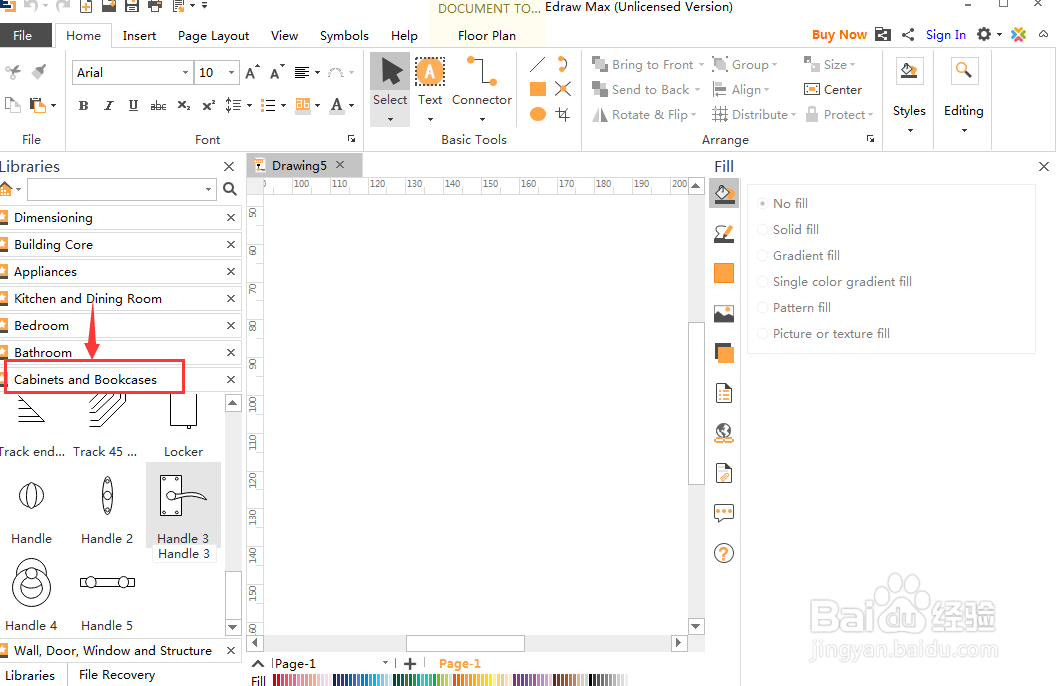Switch to the Symbols tab

[x=344, y=36]
